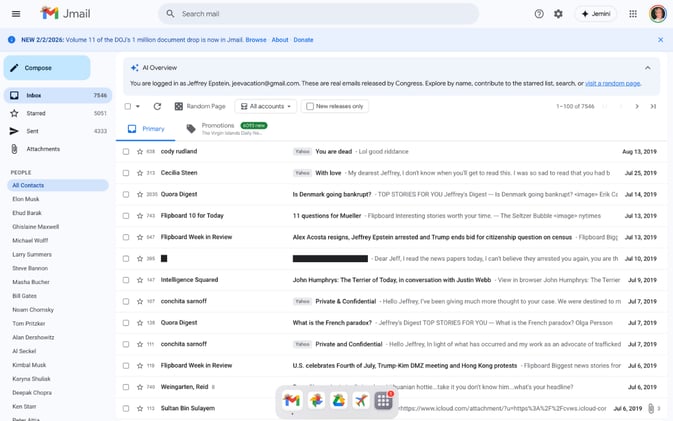
Task: Open the Alex Acosta resigns Flipboard email
Action: tap(432, 237)
